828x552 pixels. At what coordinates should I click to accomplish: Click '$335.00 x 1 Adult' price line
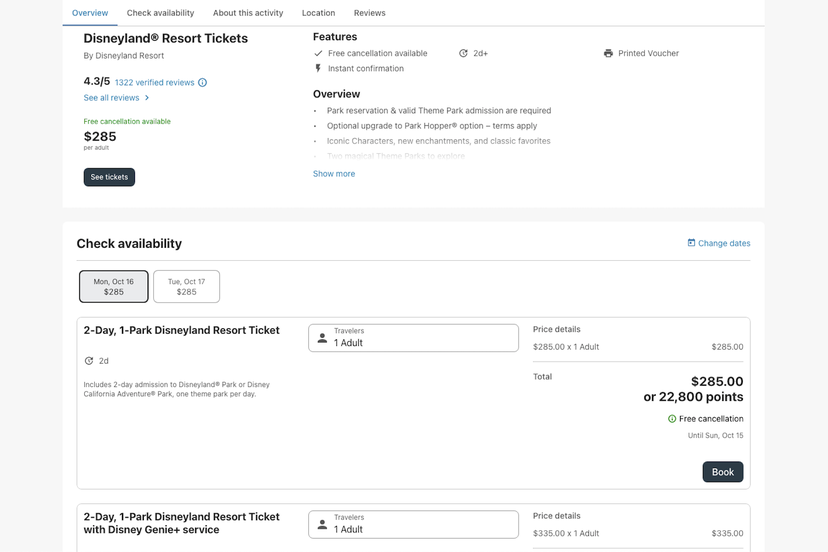[566, 533]
